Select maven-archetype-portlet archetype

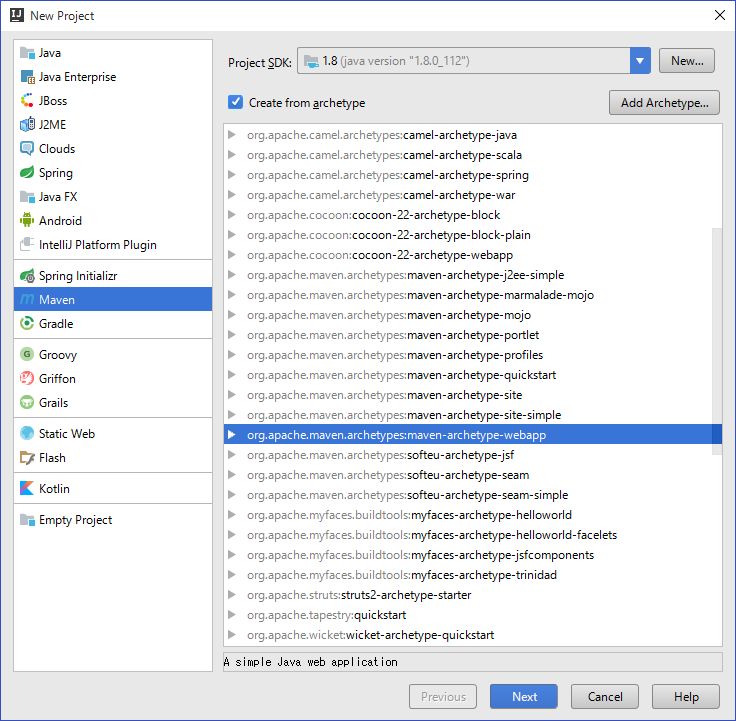tap(473, 335)
